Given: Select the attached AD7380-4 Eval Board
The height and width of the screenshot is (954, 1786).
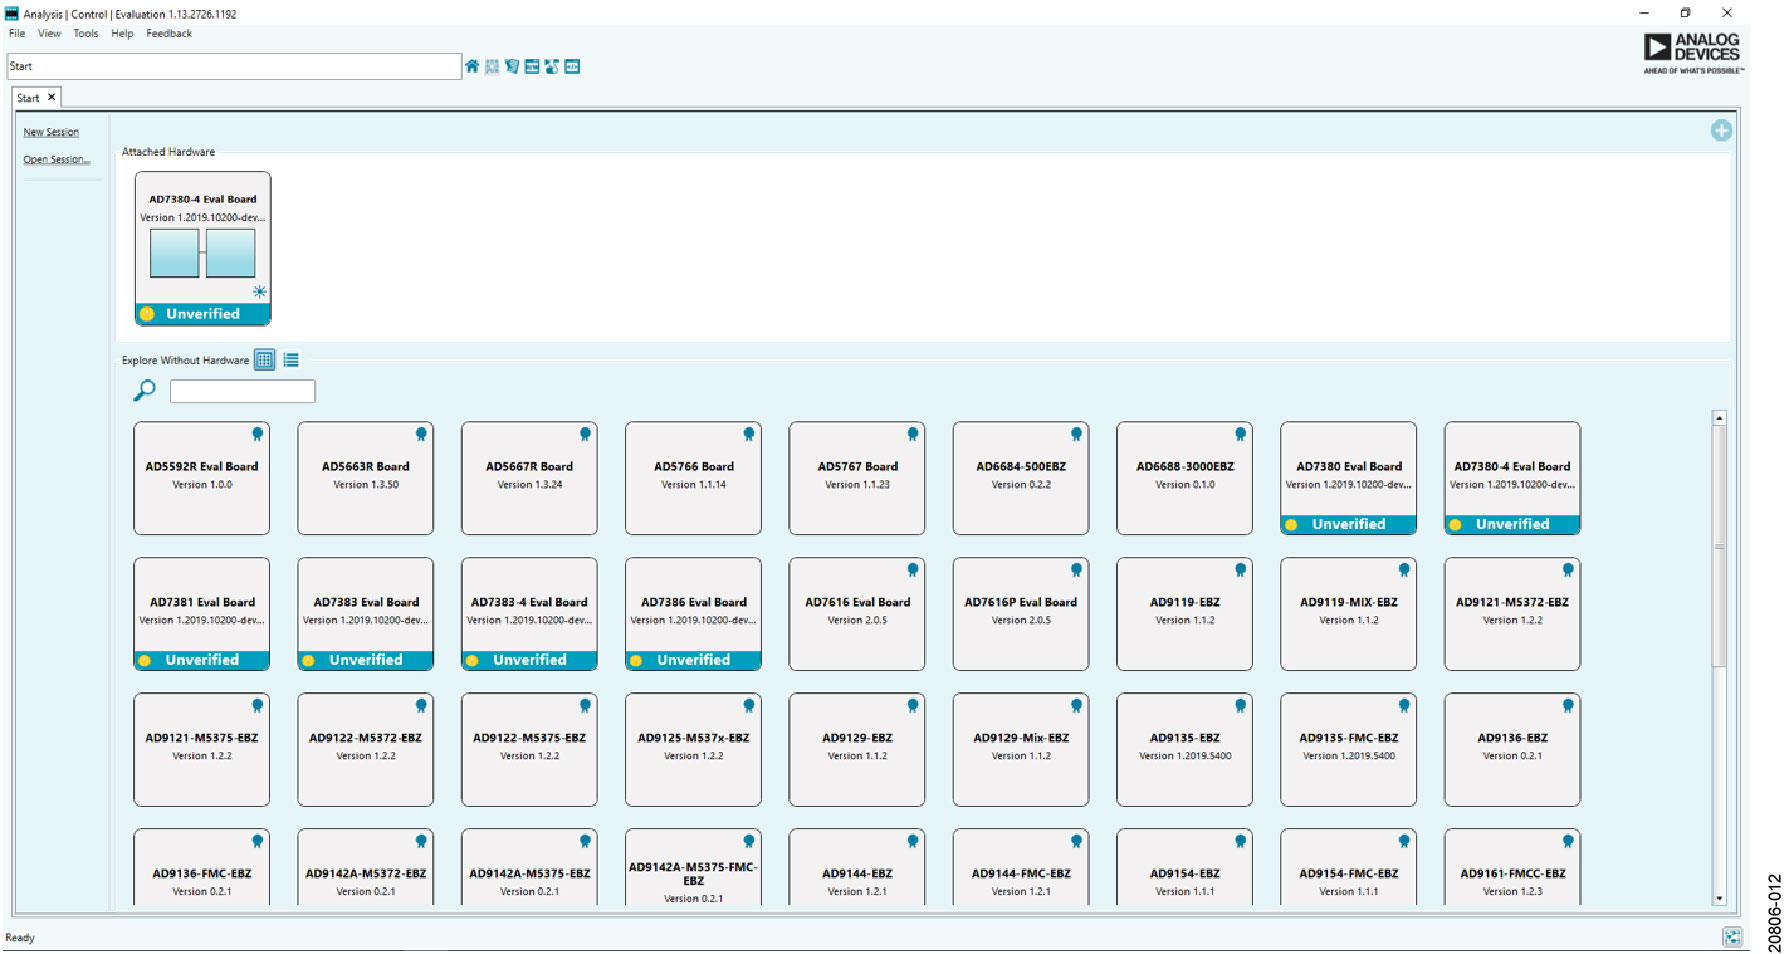Looking at the screenshot, I should pyautogui.click(x=203, y=248).
